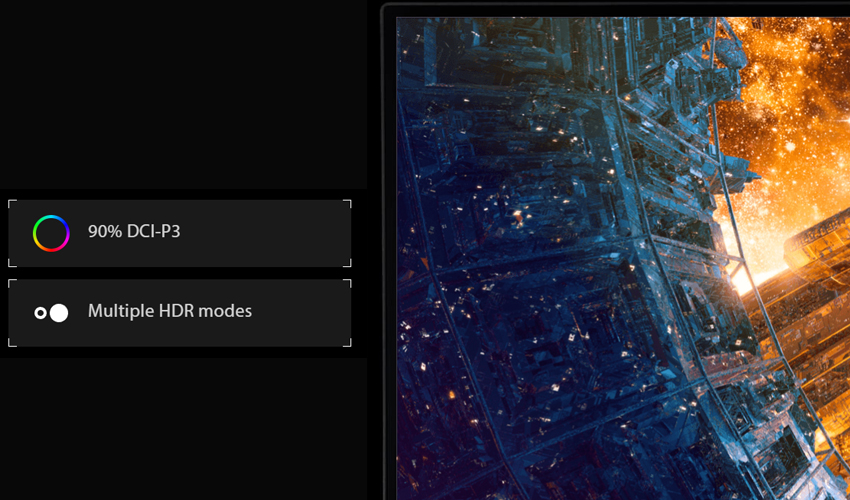
Task: Click bottom-left bracket of HDR modes card
Action: pos(12,343)
